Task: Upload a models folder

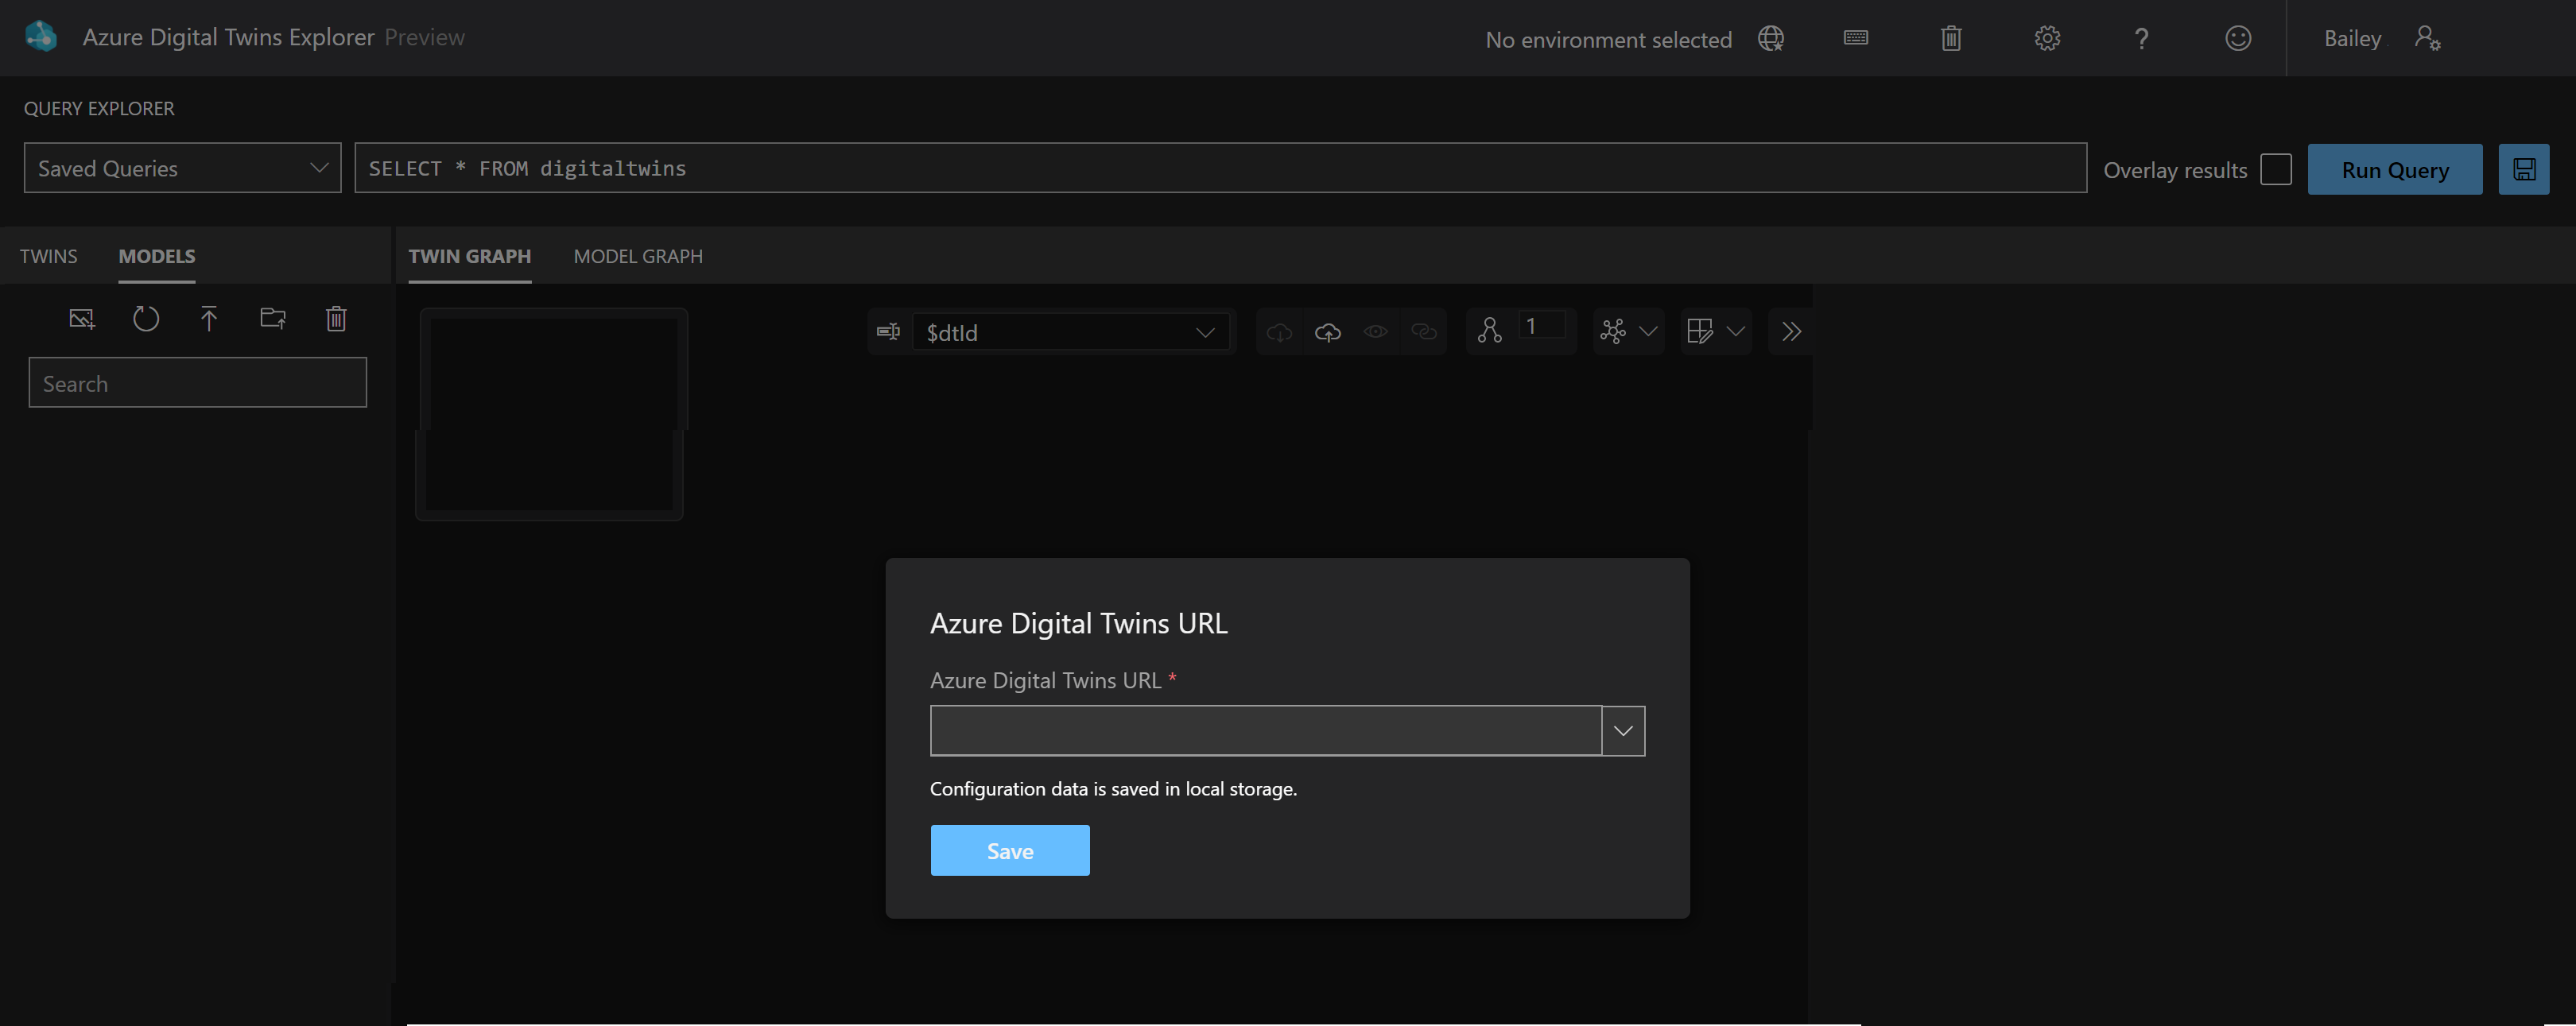Action: (273, 318)
